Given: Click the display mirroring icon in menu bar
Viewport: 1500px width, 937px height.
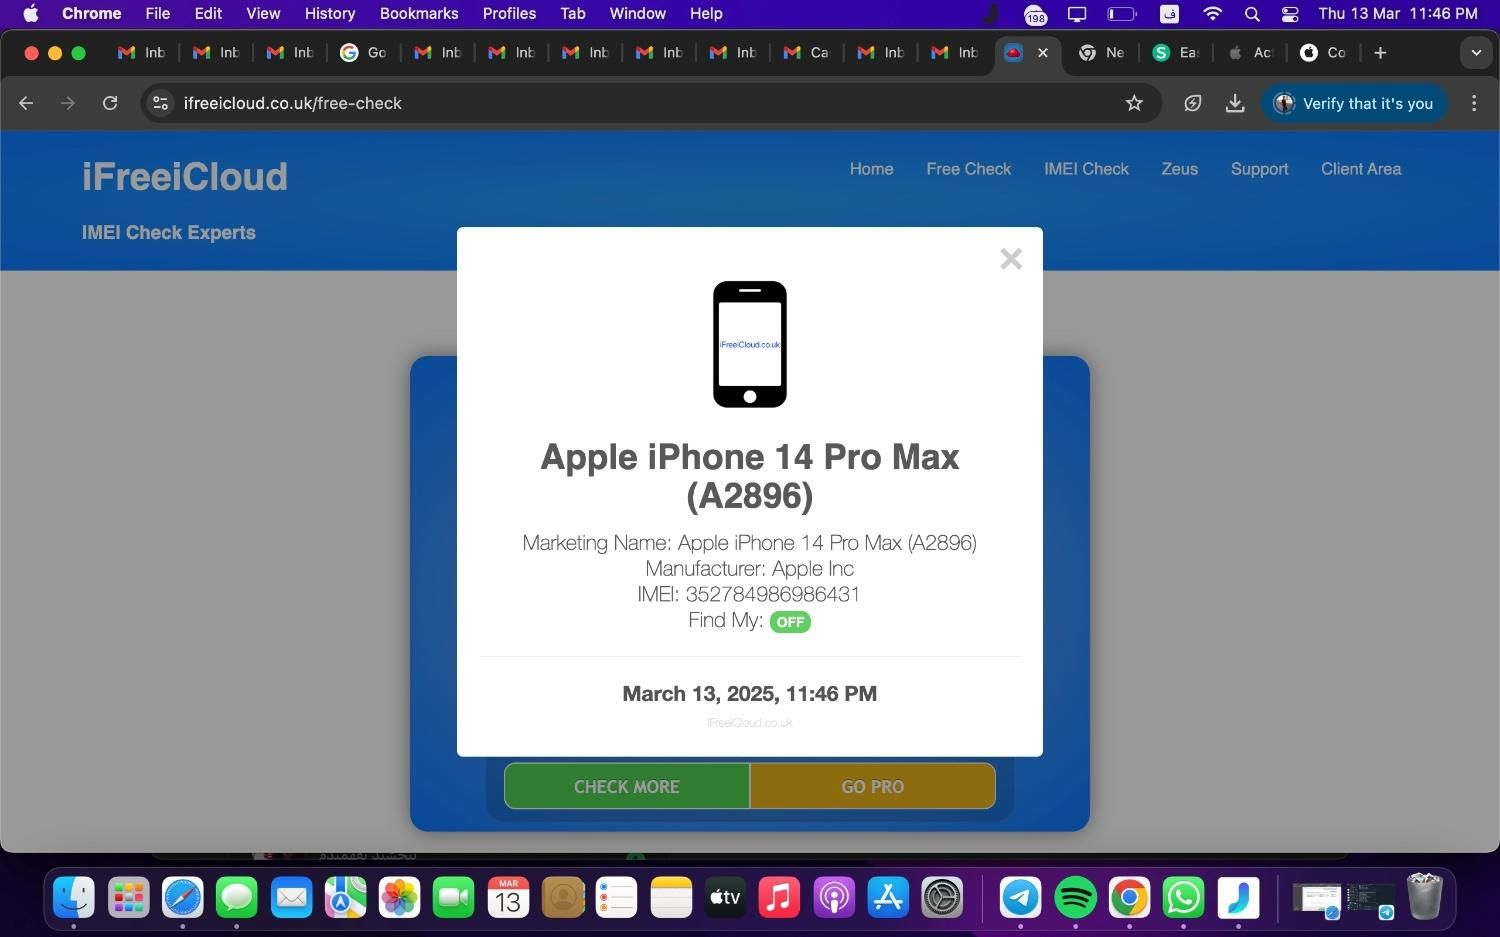Looking at the screenshot, I should coord(1077,14).
